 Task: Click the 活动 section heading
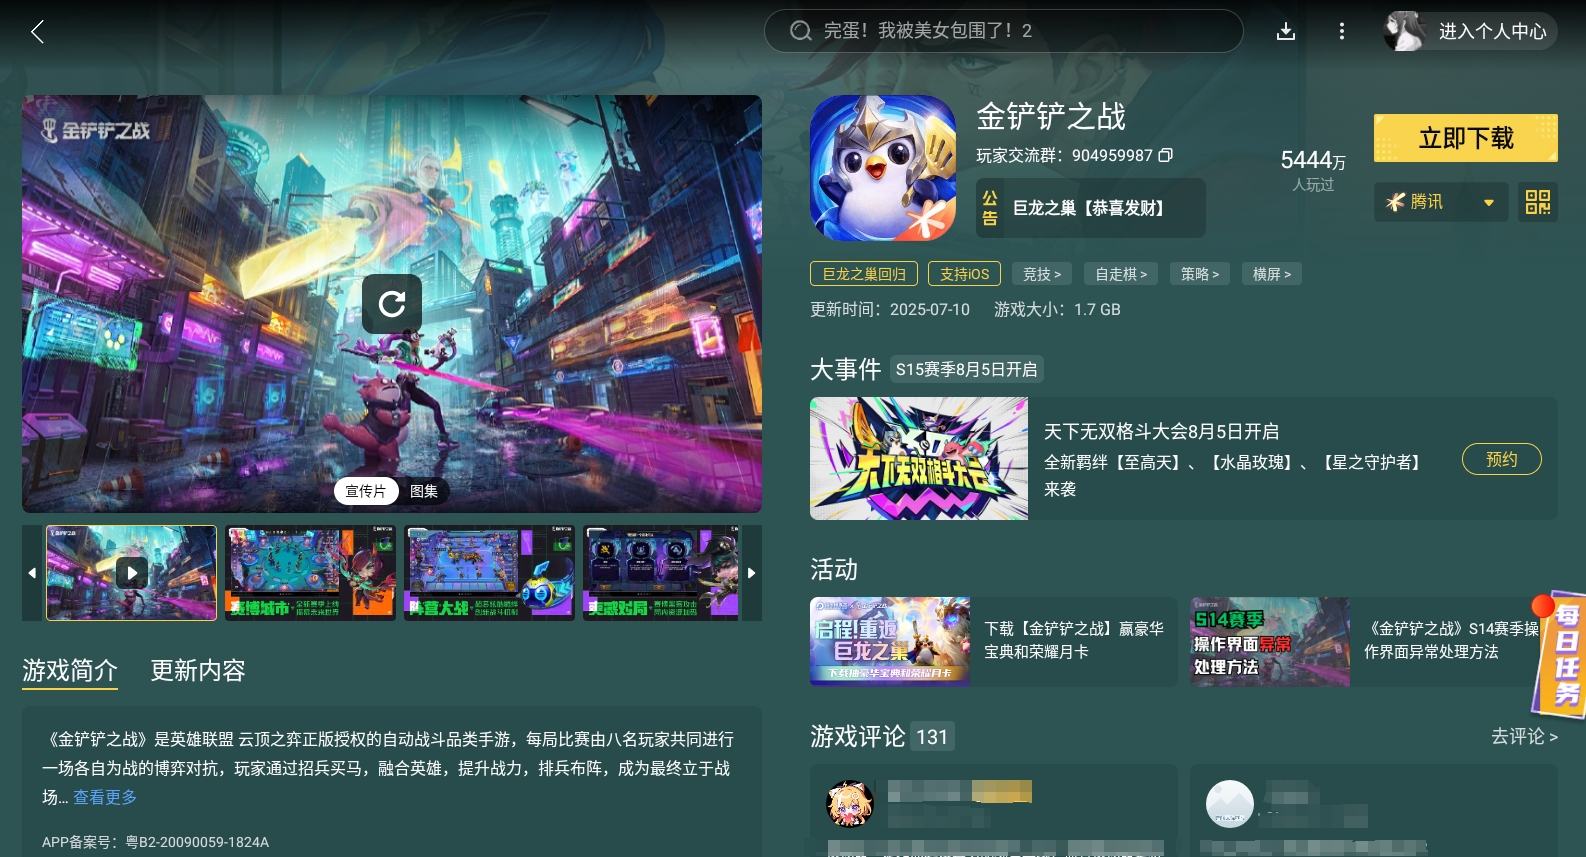(x=834, y=570)
